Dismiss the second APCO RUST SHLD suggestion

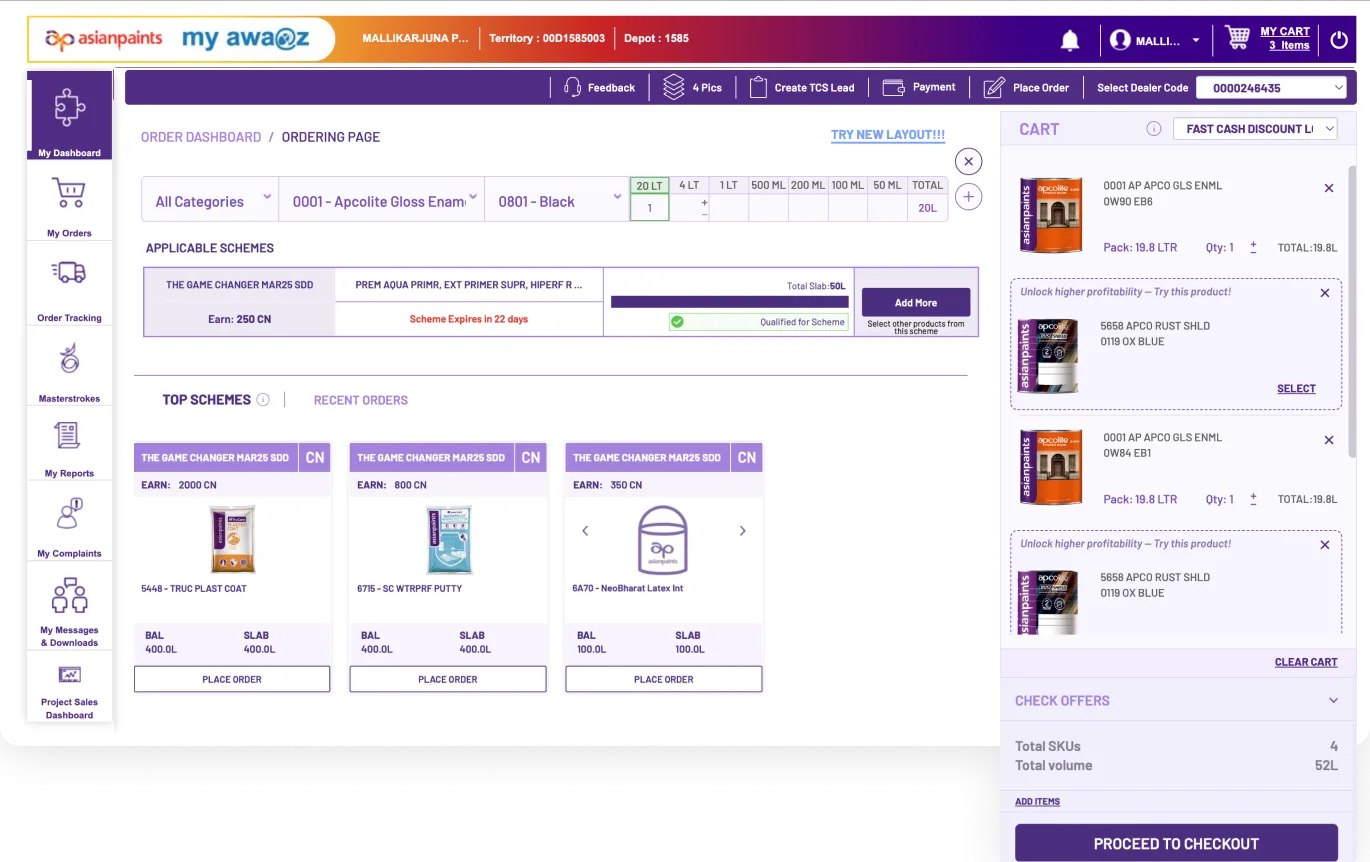(x=1325, y=545)
